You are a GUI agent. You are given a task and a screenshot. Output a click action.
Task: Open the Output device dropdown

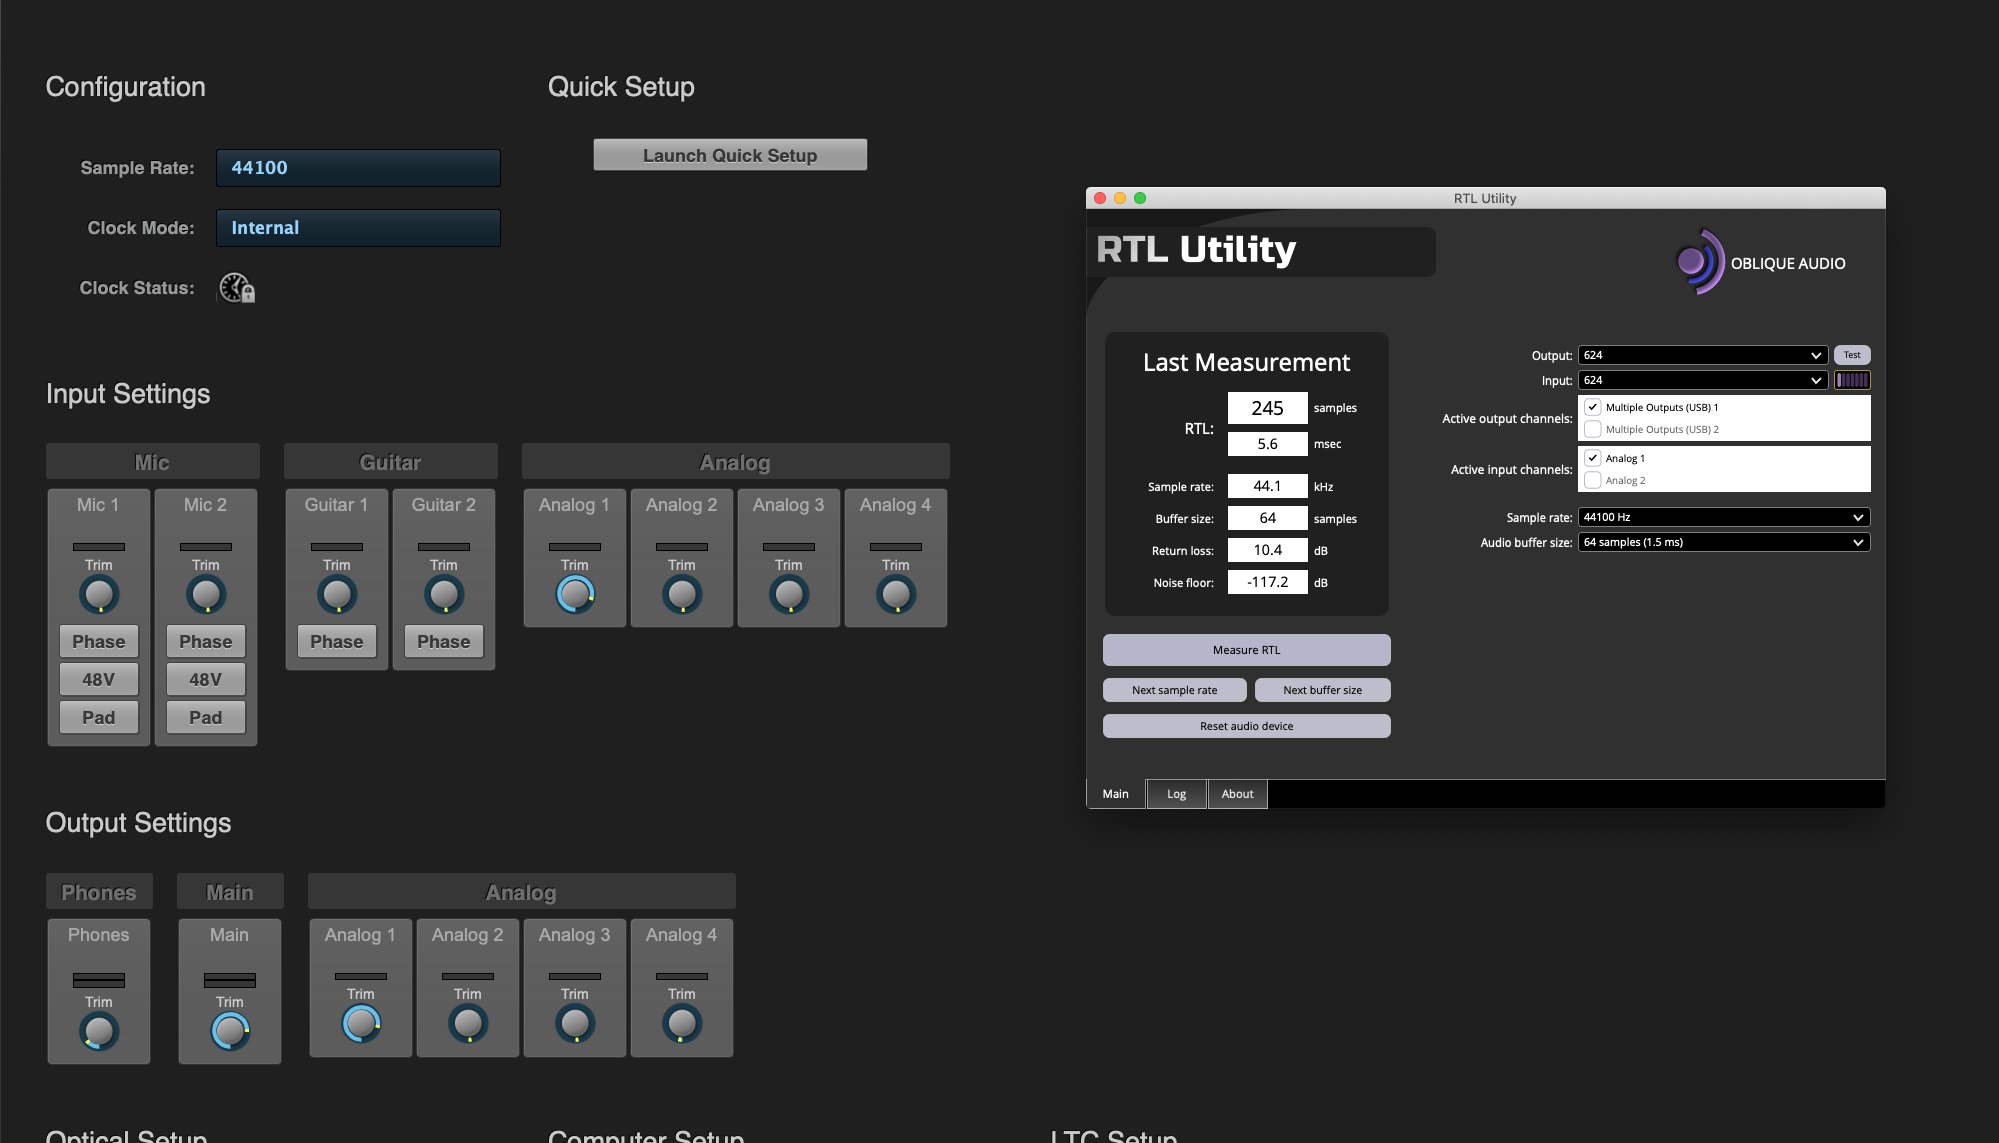click(1703, 355)
